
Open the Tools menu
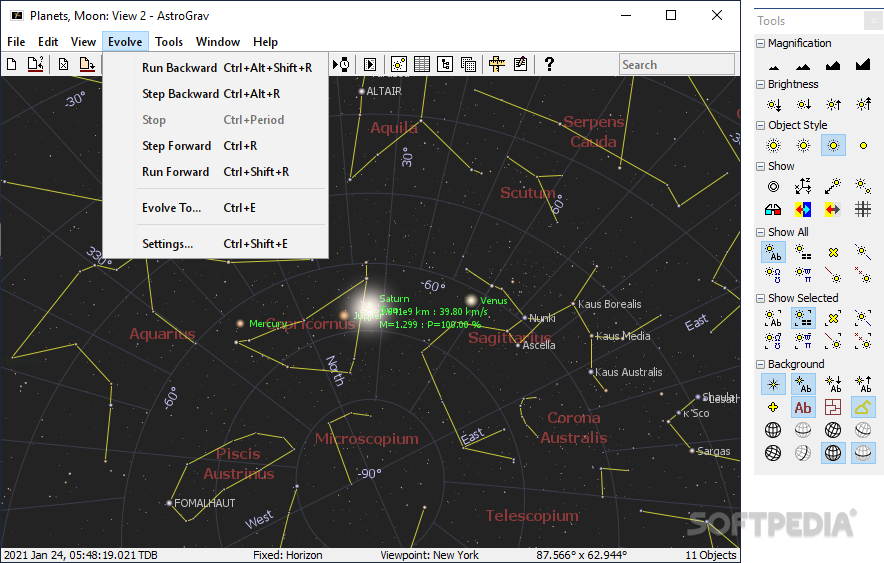[169, 42]
